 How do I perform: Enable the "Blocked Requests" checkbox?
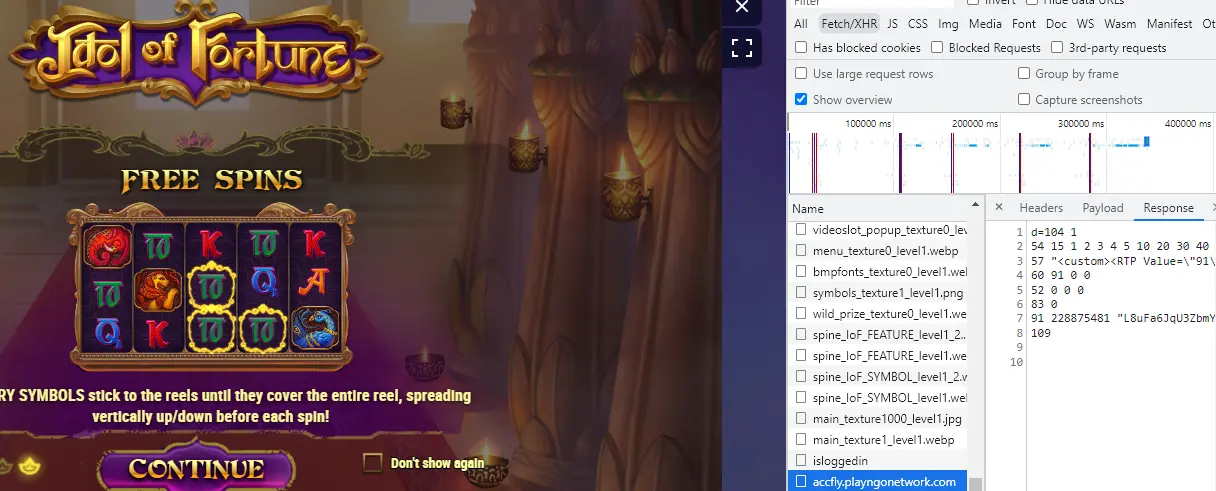(x=937, y=48)
